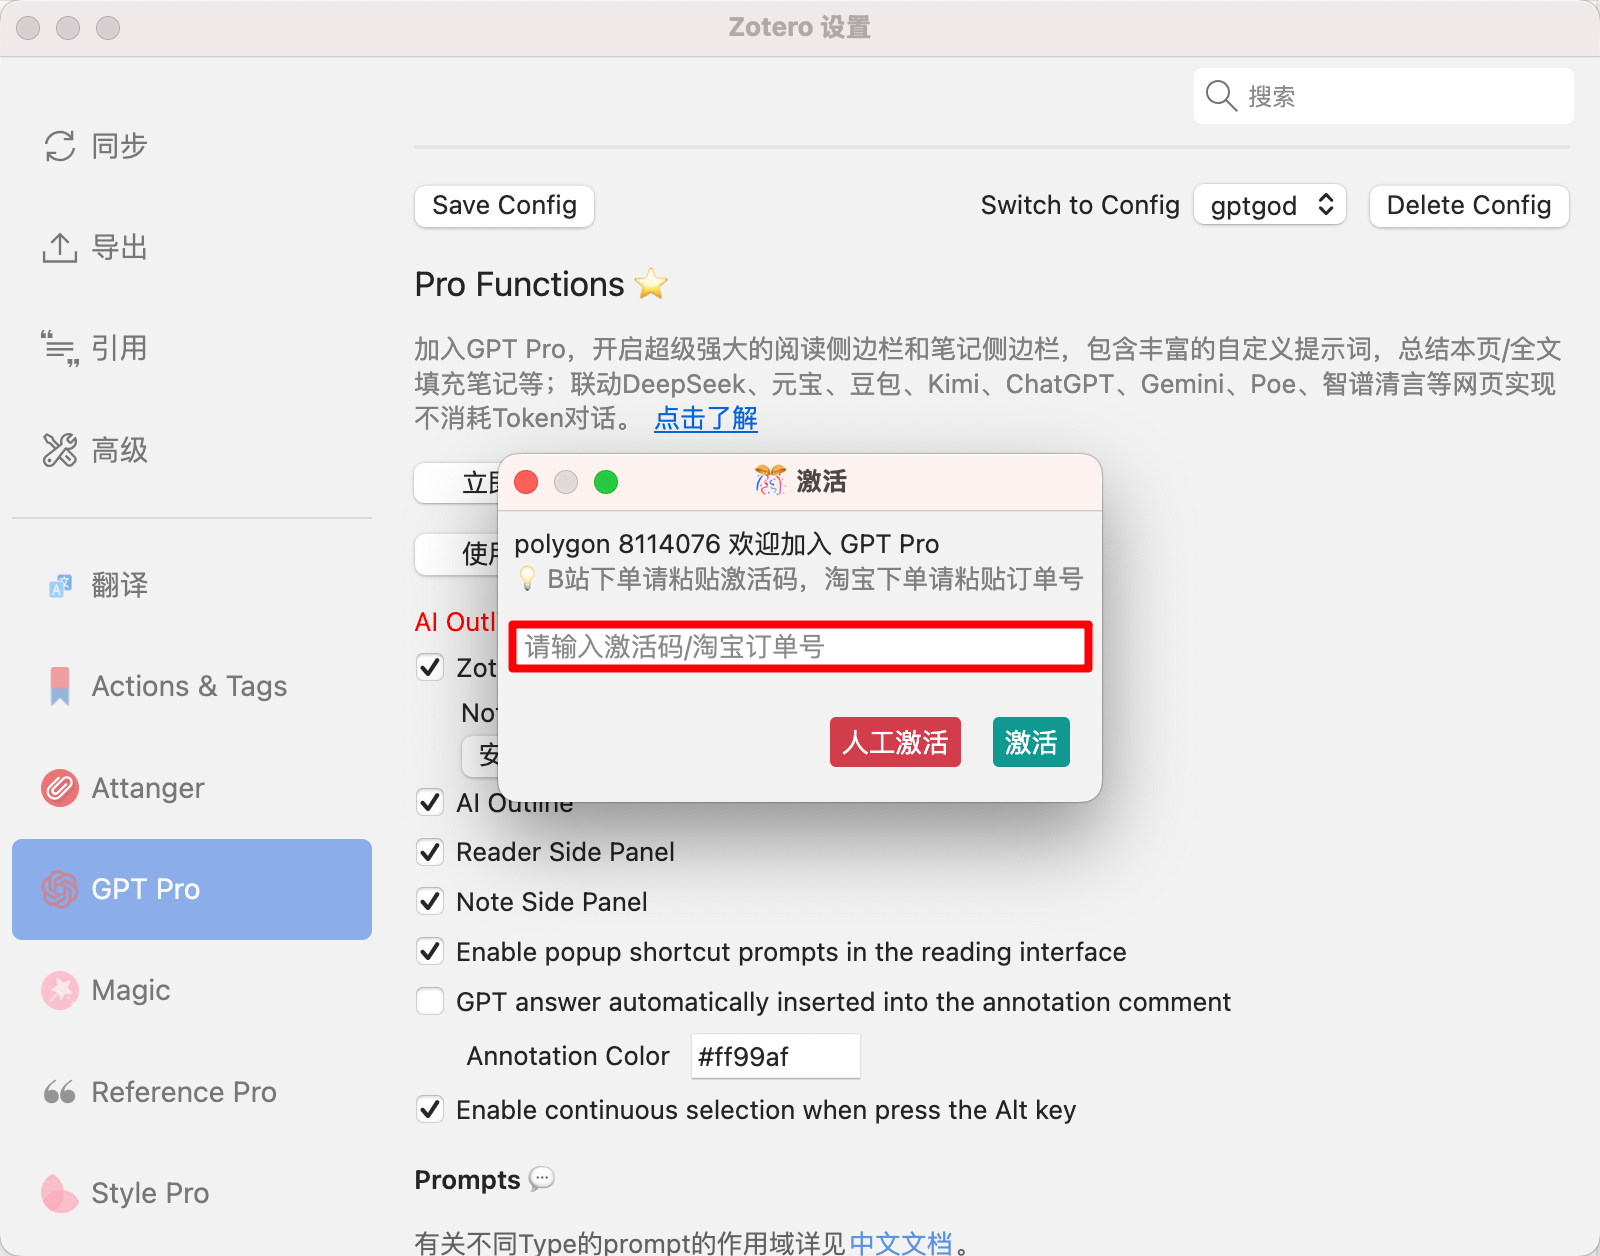1600x1256 pixels.
Task: Zoom the activation dialog with green button
Action: (x=606, y=482)
